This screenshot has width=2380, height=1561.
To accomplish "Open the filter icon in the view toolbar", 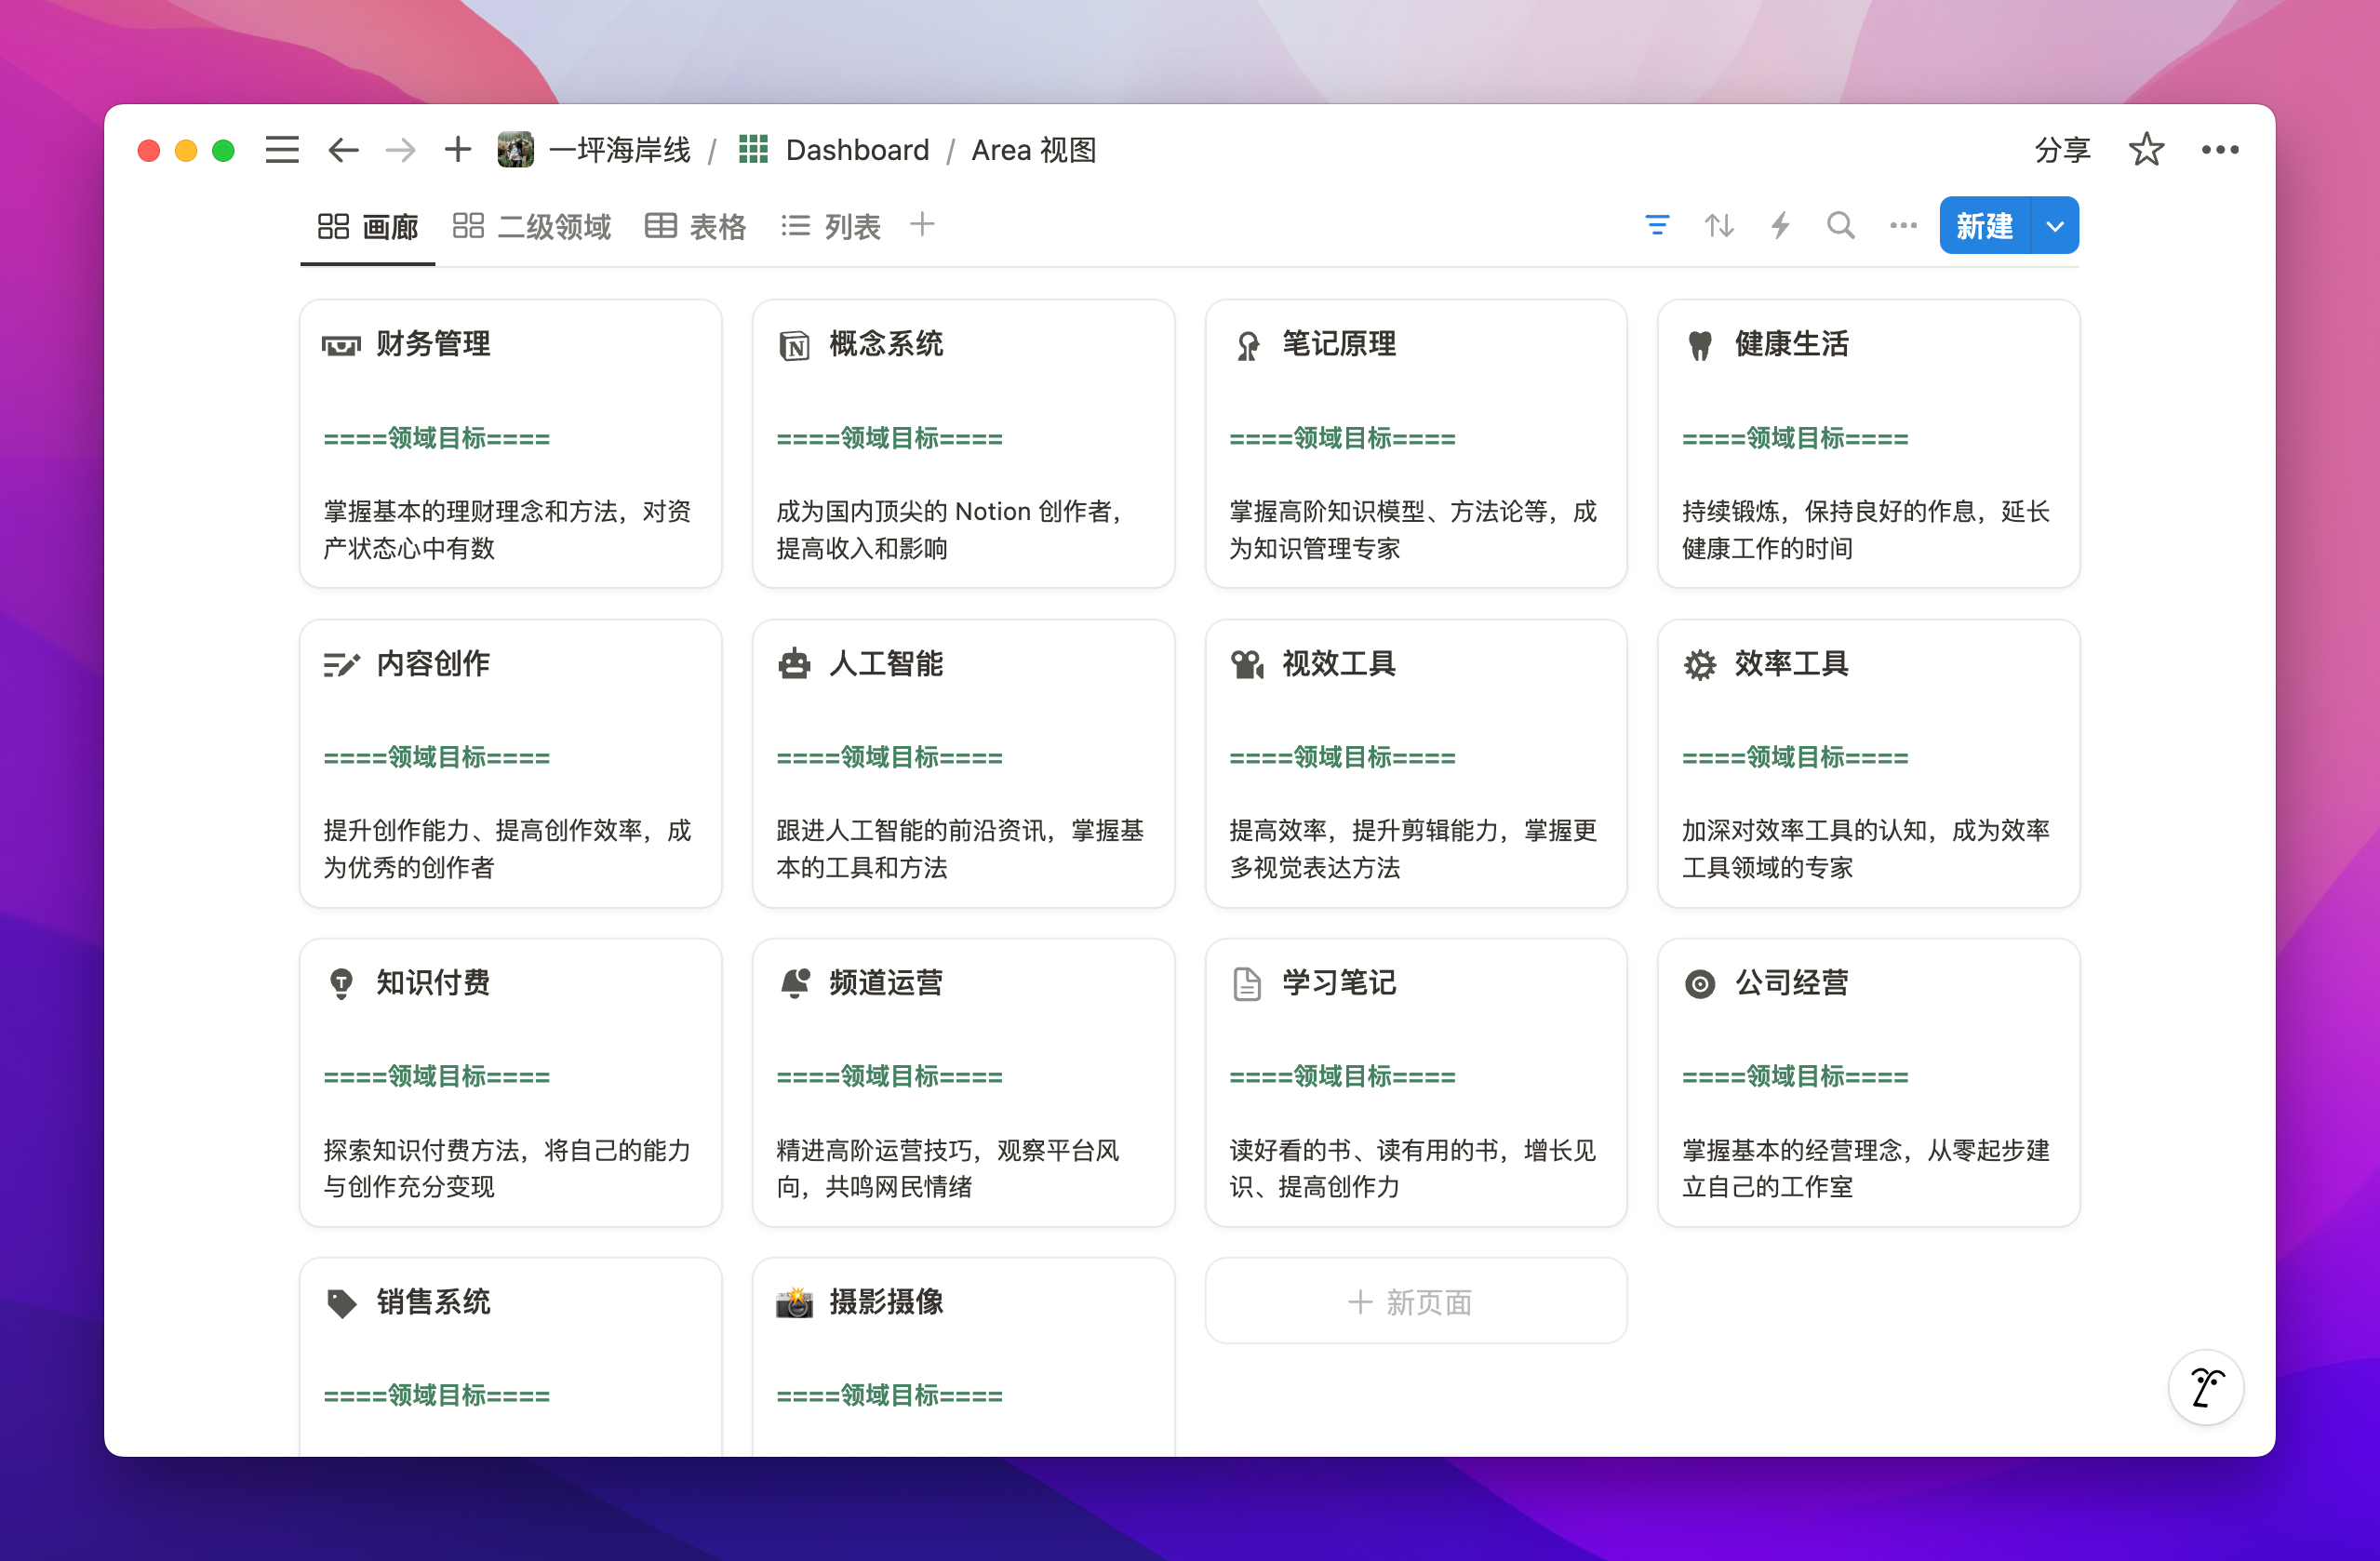I will click(1657, 225).
